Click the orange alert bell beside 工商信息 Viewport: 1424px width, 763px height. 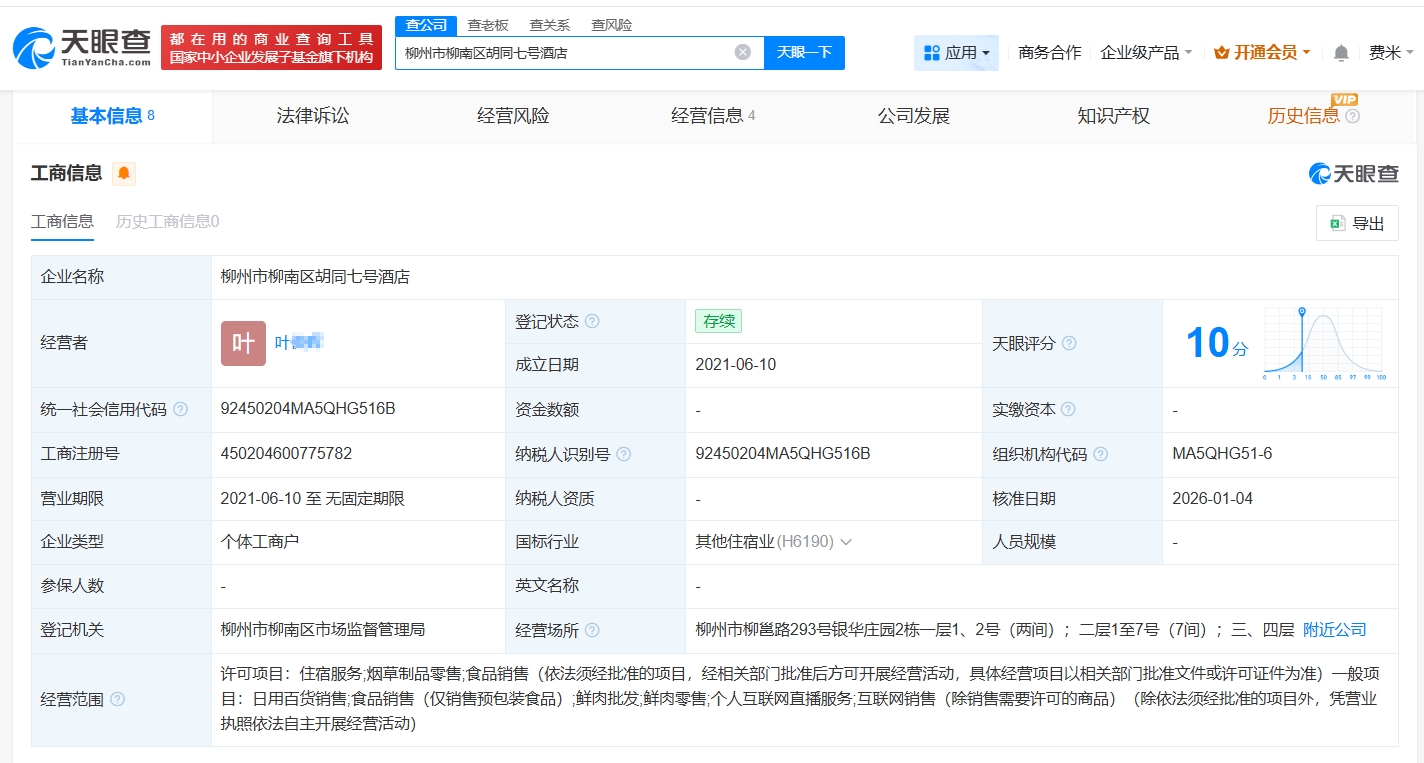tap(123, 174)
